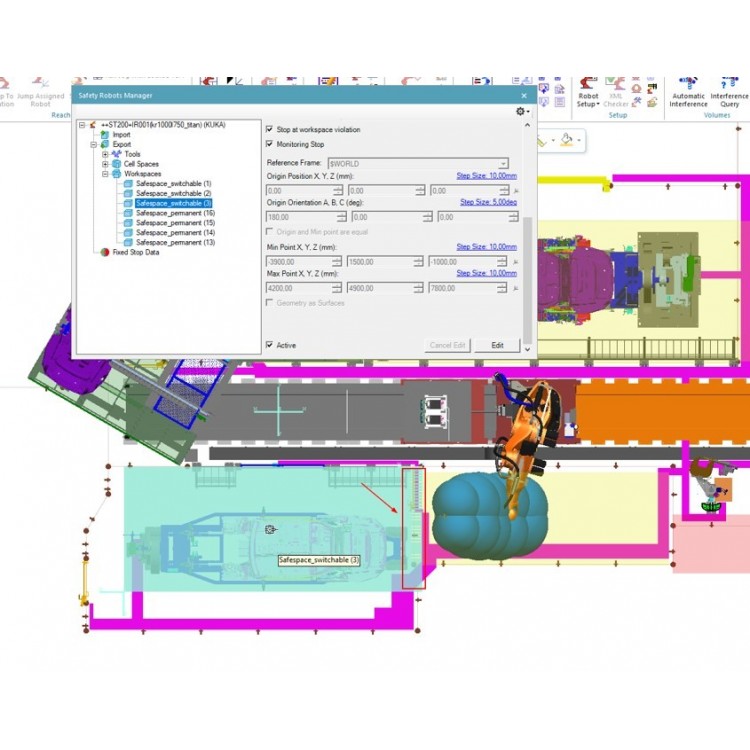Click the Step Size 5,00deg link
750x750 pixels.
click(x=488, y=201)
